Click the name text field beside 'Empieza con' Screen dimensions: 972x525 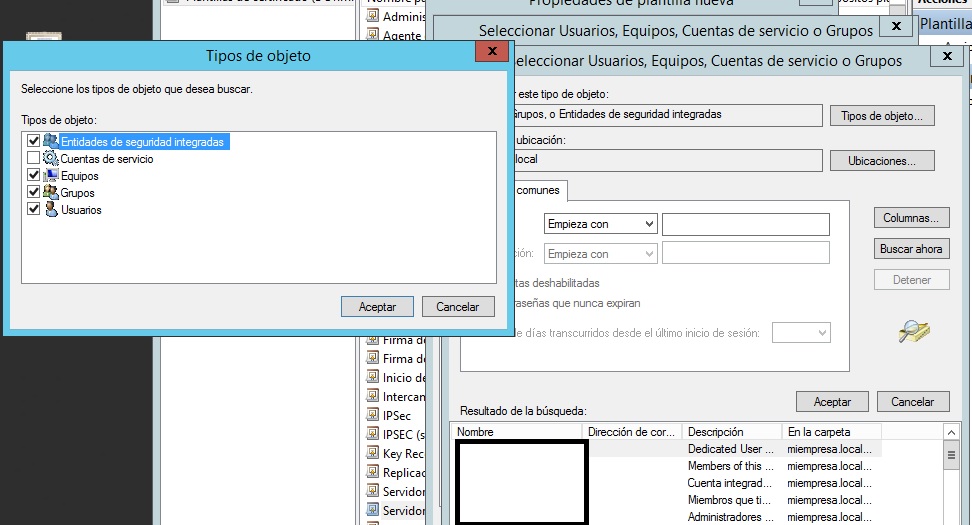(745, 224)
